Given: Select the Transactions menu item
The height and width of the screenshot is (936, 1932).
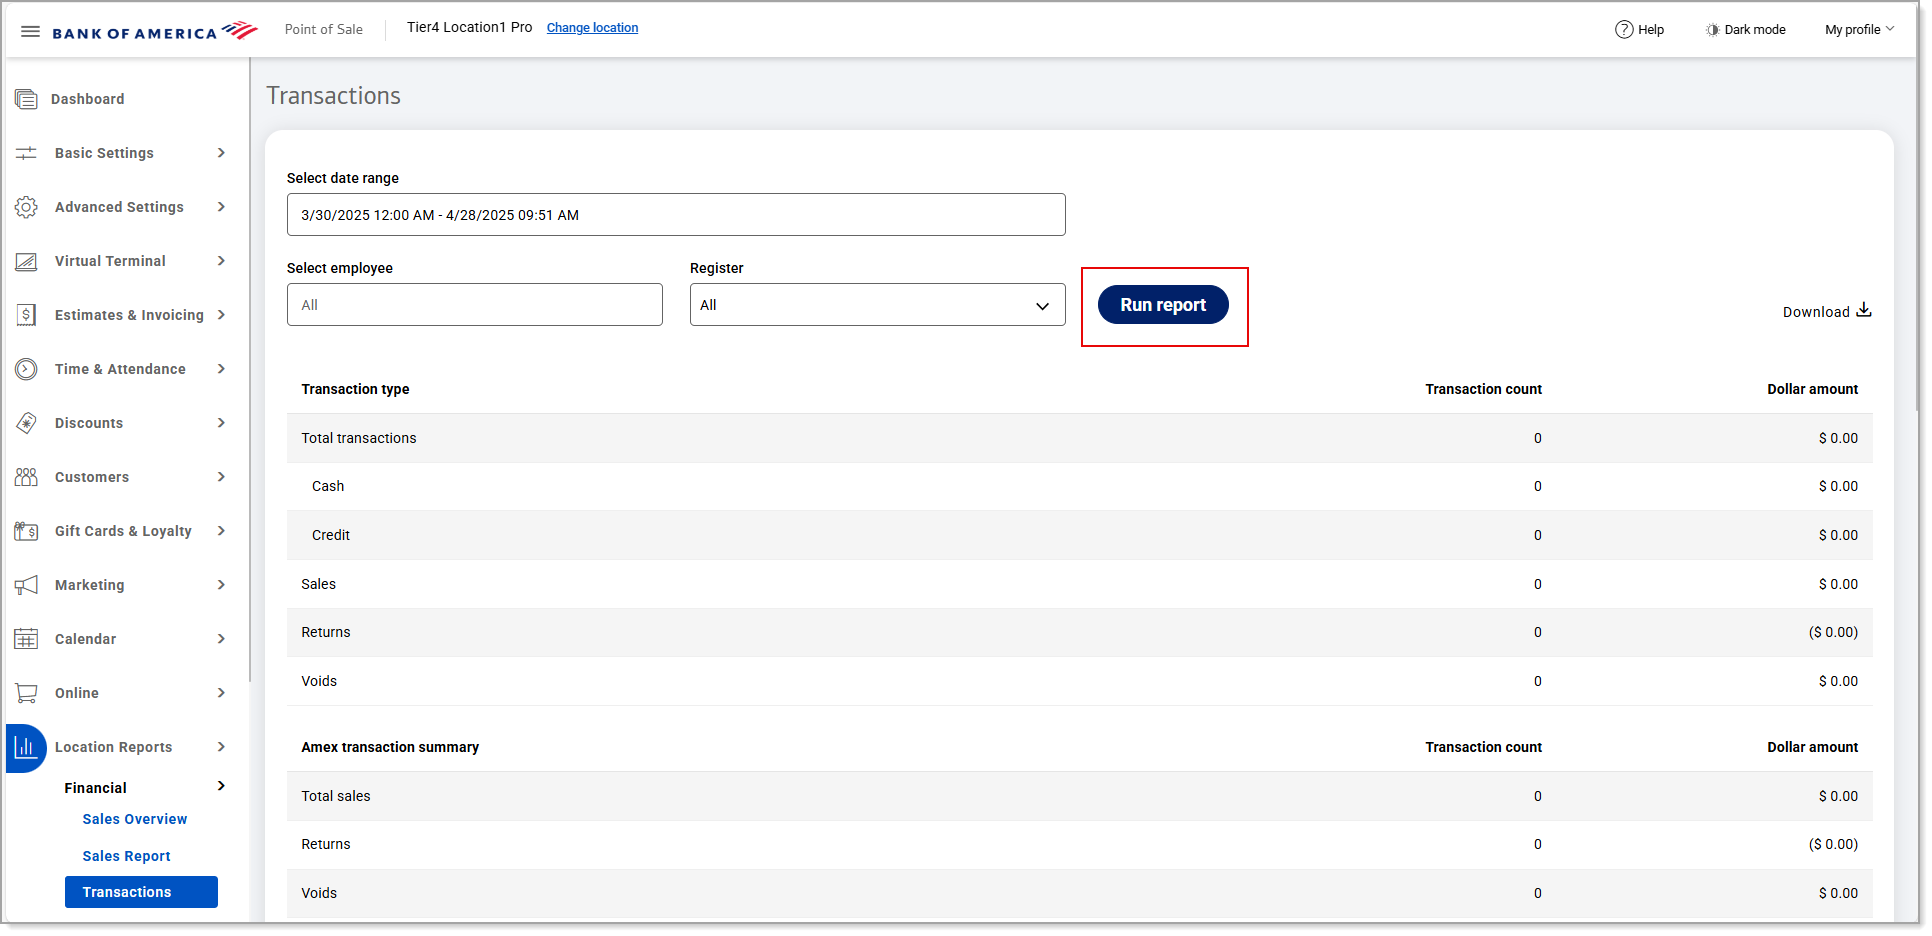Looking at the screenshot, I should 141,892.
